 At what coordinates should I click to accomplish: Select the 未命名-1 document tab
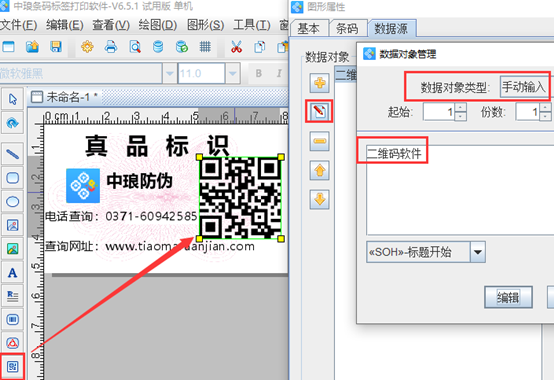click(65, 97)
